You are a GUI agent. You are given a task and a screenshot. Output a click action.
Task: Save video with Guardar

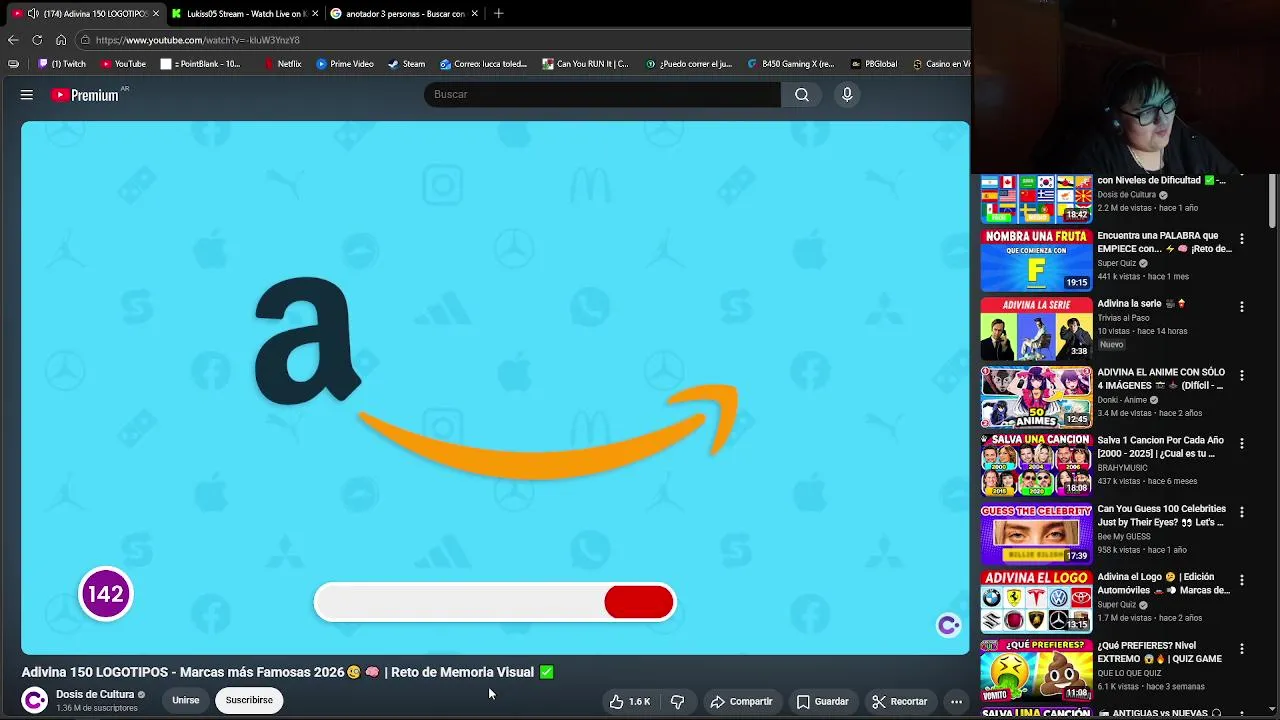(822, 701)
